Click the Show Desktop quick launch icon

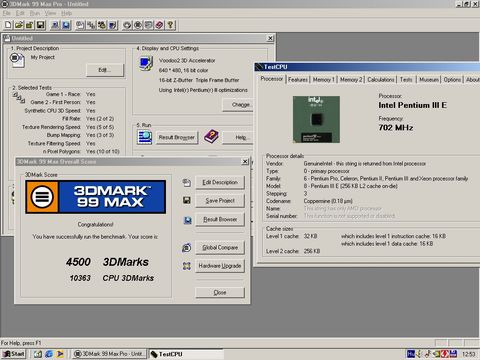[38, 354]
